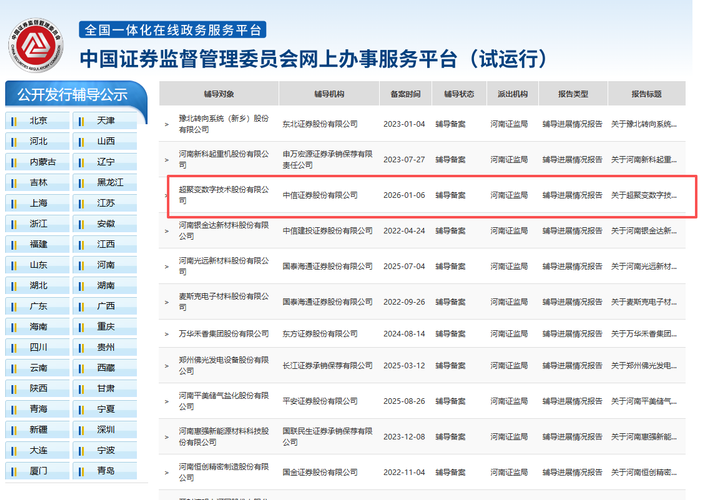727x500 pixels.
Task: Select 安徽 region
Action: tap(105, 224)
